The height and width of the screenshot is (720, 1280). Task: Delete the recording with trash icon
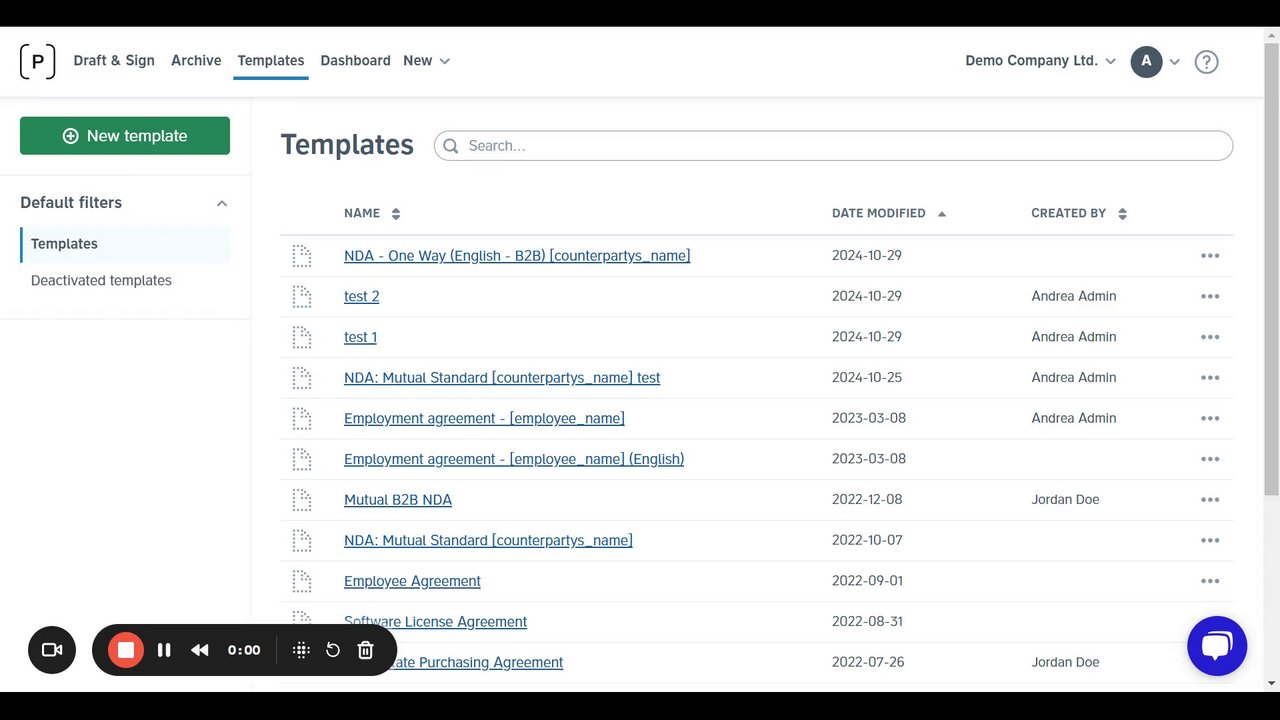[366, 650]
